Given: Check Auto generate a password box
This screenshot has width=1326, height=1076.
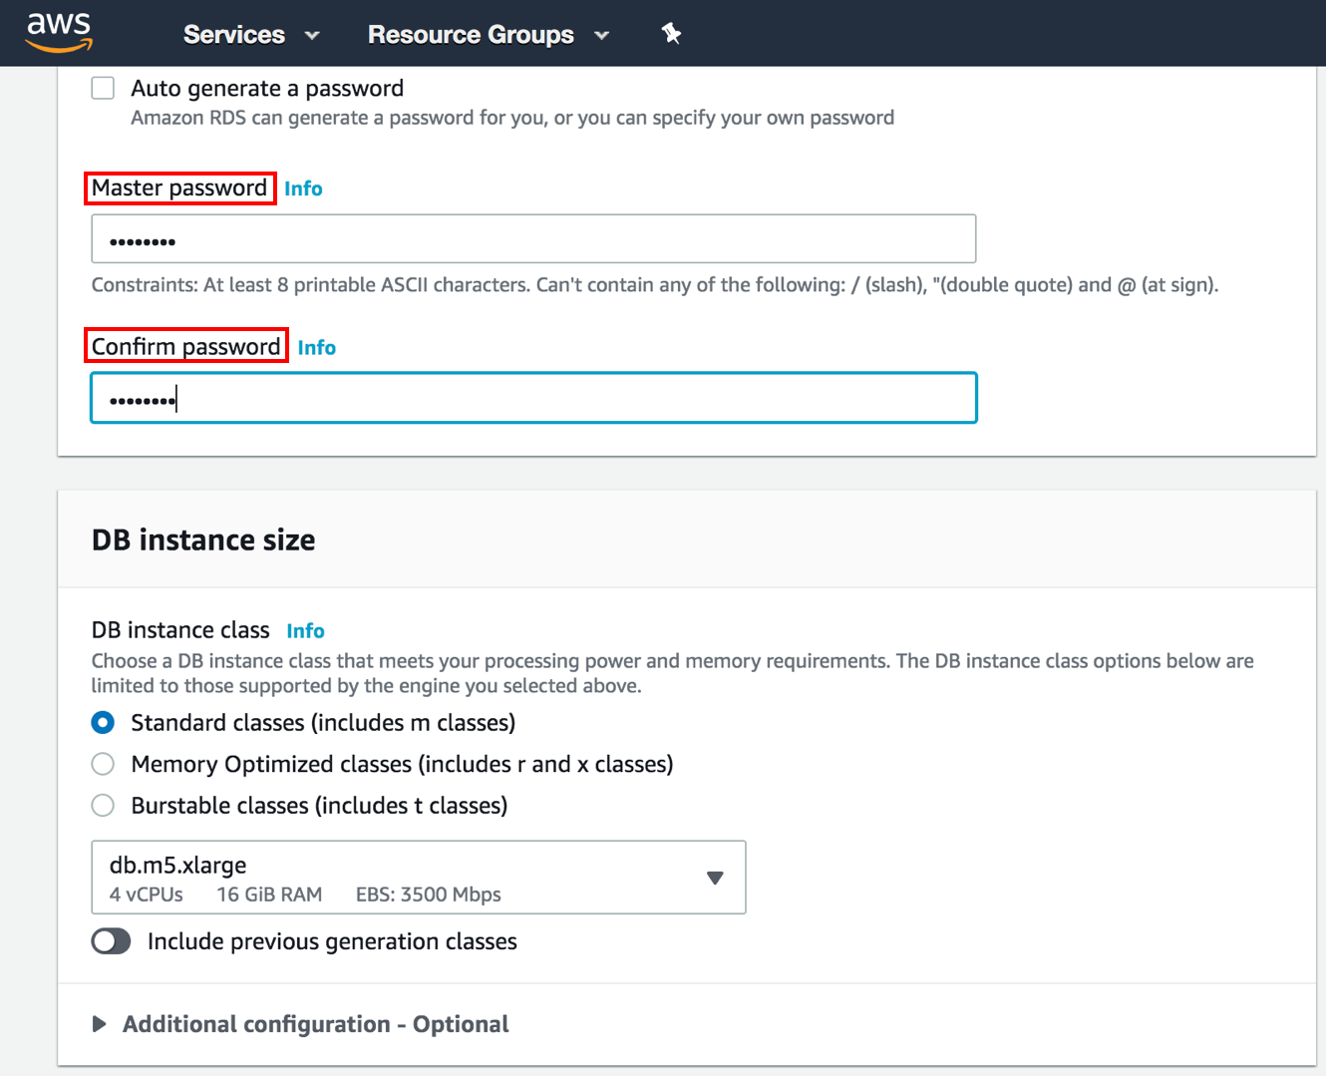Looking at the screenshot, I should coord(103,88).
